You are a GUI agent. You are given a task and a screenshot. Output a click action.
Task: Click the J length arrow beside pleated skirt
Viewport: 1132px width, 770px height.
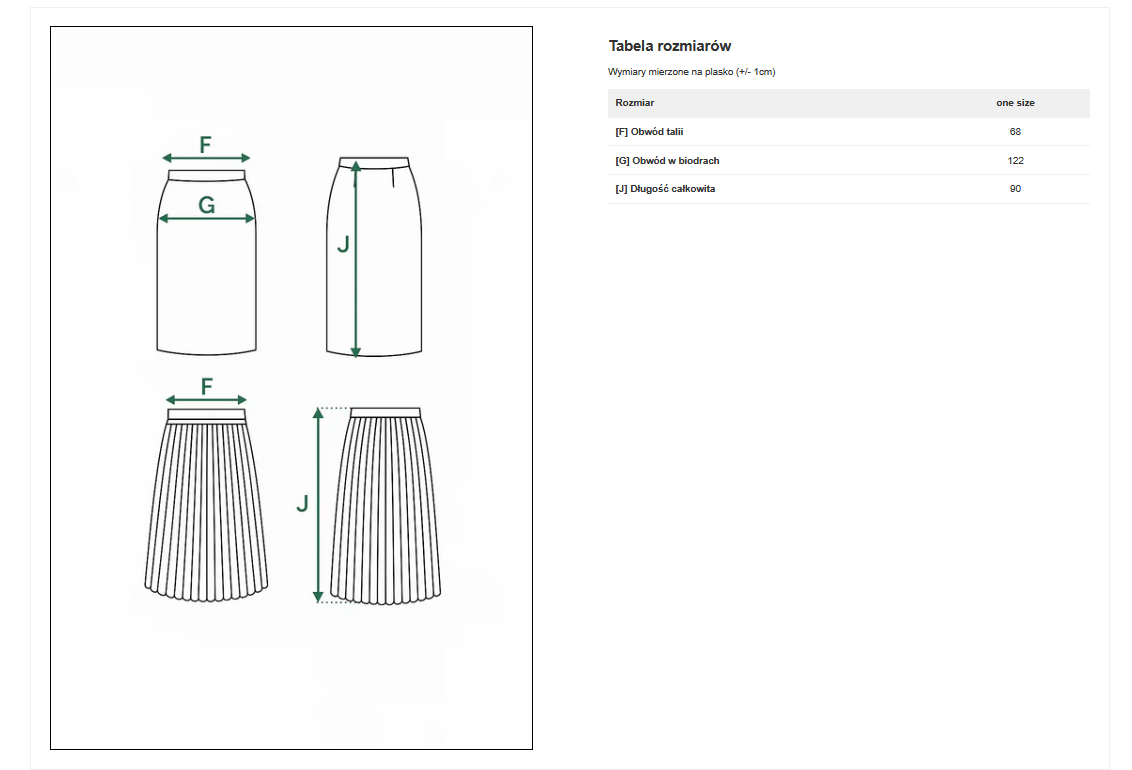319,505
